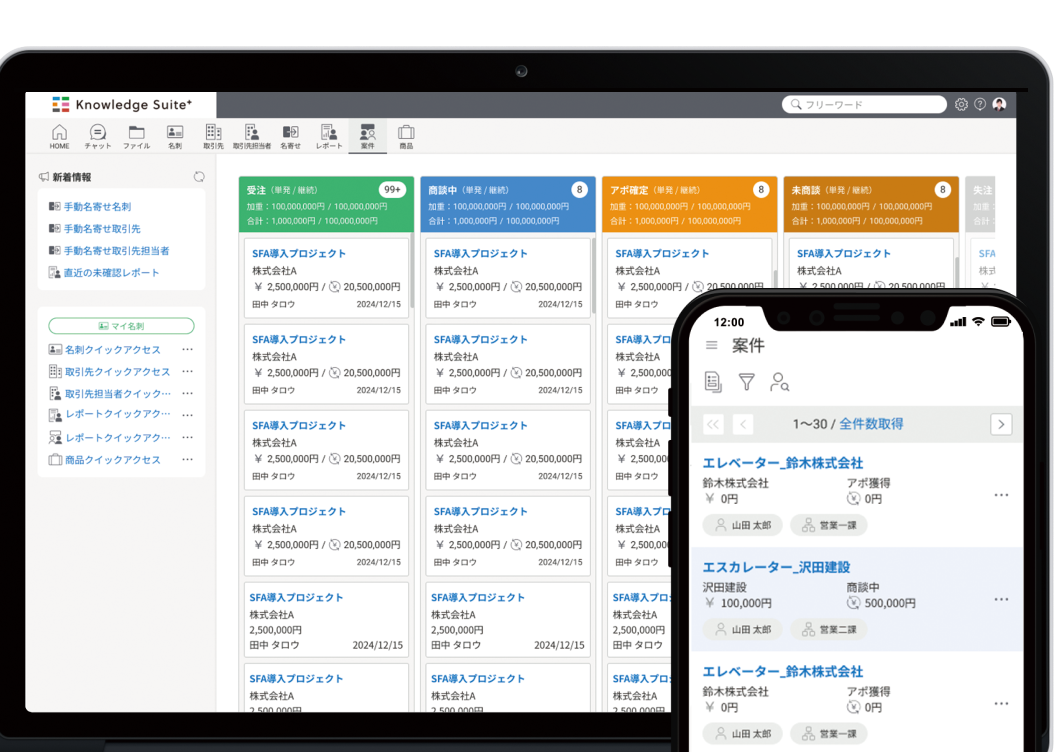Click the 新着情報 megaphone icon
1056x752 pixels.
coord(44,177)
